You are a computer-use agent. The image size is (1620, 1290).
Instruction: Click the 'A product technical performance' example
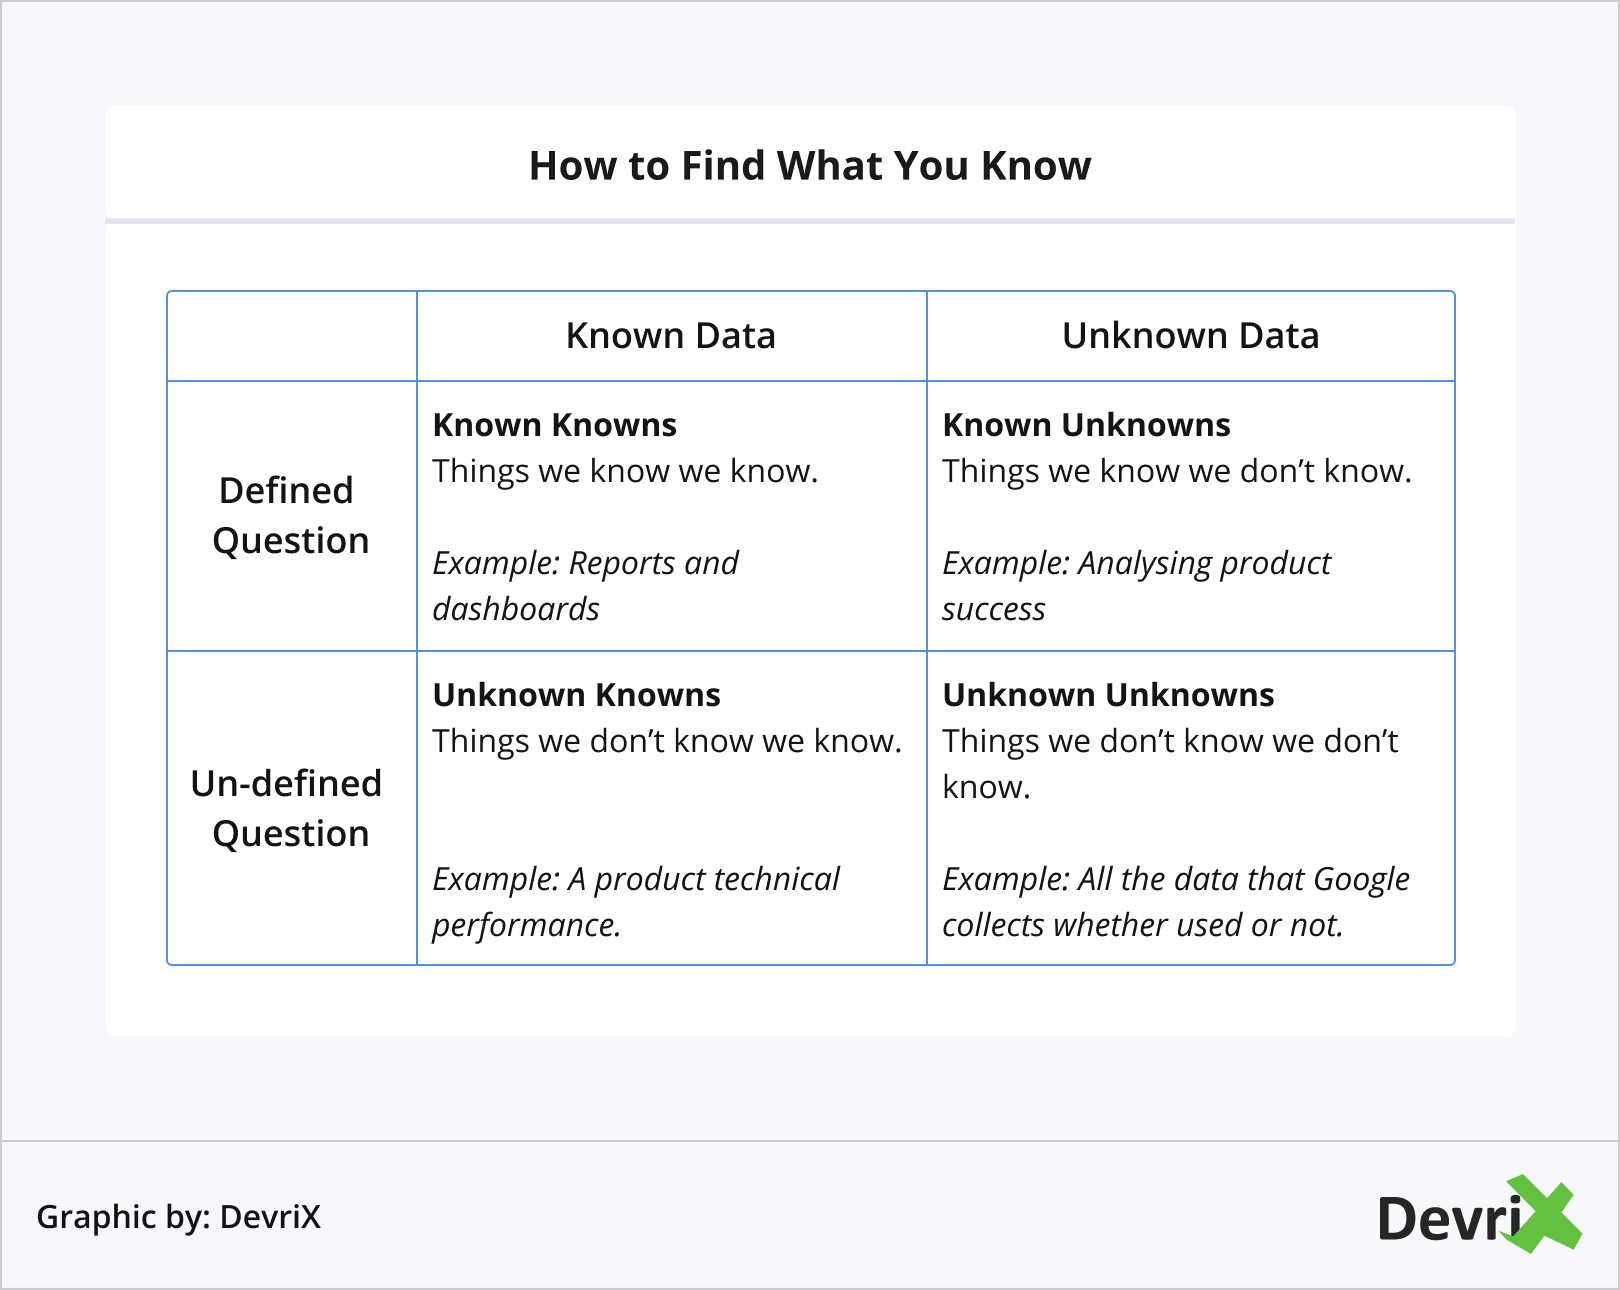(636, 902)
